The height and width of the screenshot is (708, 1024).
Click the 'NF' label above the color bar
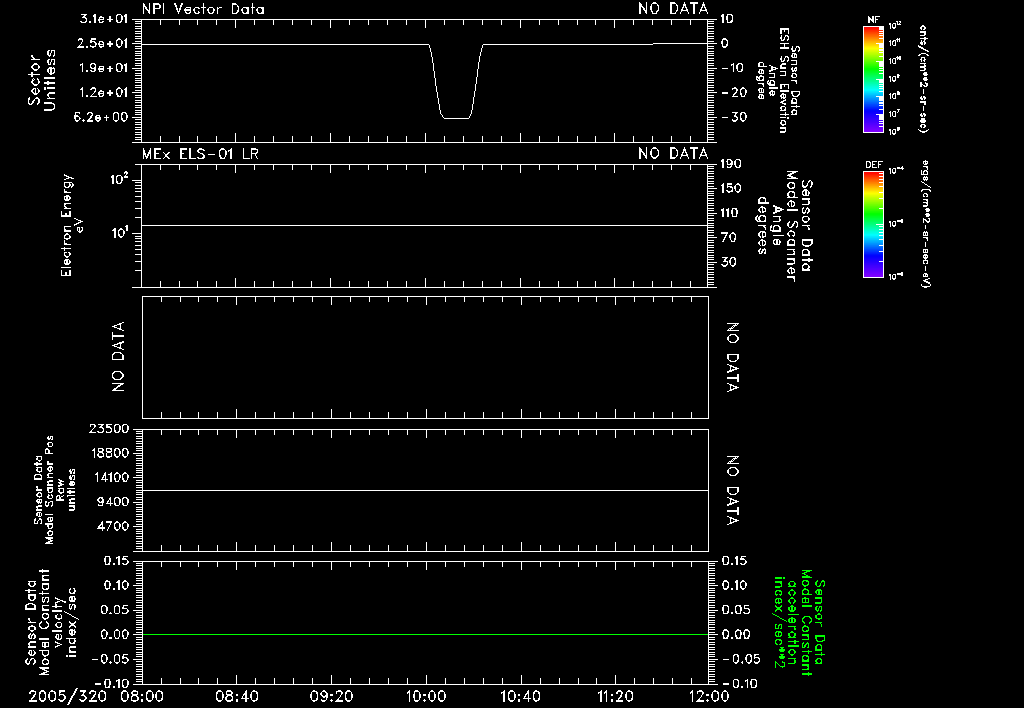873,20
